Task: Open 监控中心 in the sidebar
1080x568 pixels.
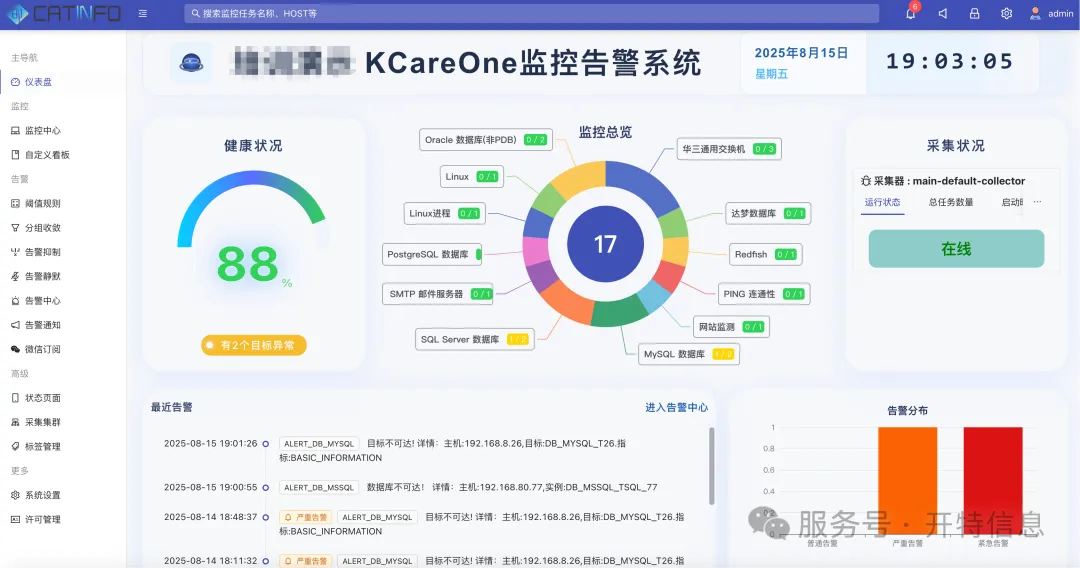Action: pos(42,130)
